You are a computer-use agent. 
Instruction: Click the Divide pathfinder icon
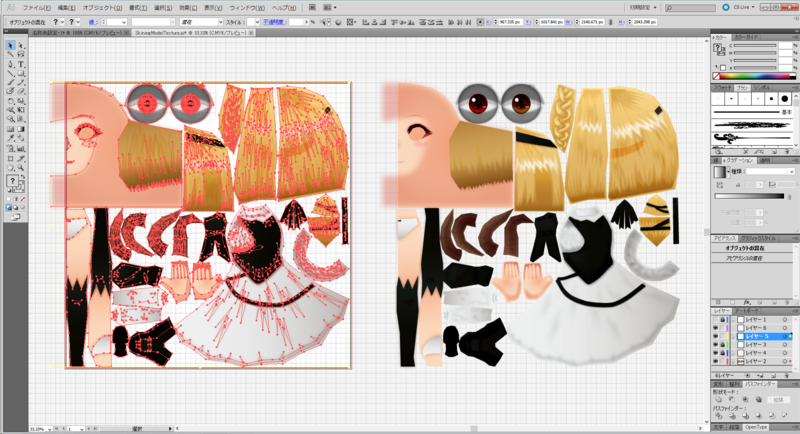[719, 416]
